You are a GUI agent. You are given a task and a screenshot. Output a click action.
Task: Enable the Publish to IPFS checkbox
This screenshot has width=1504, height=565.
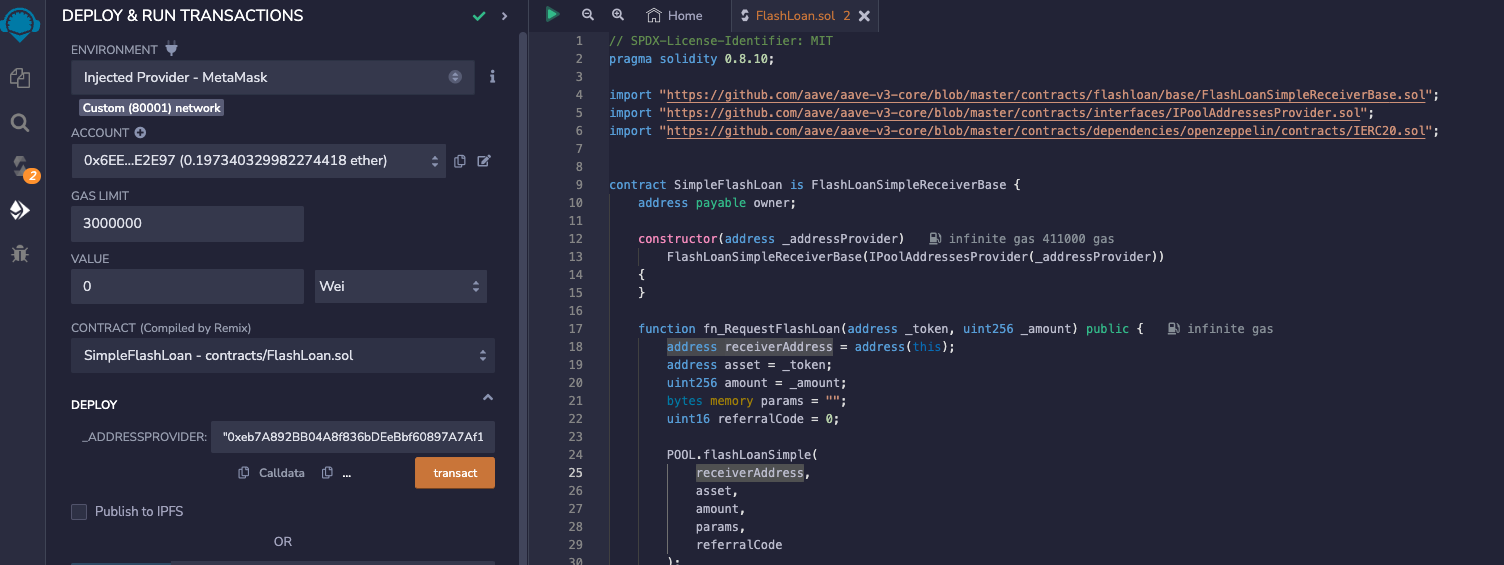(79, 512)
